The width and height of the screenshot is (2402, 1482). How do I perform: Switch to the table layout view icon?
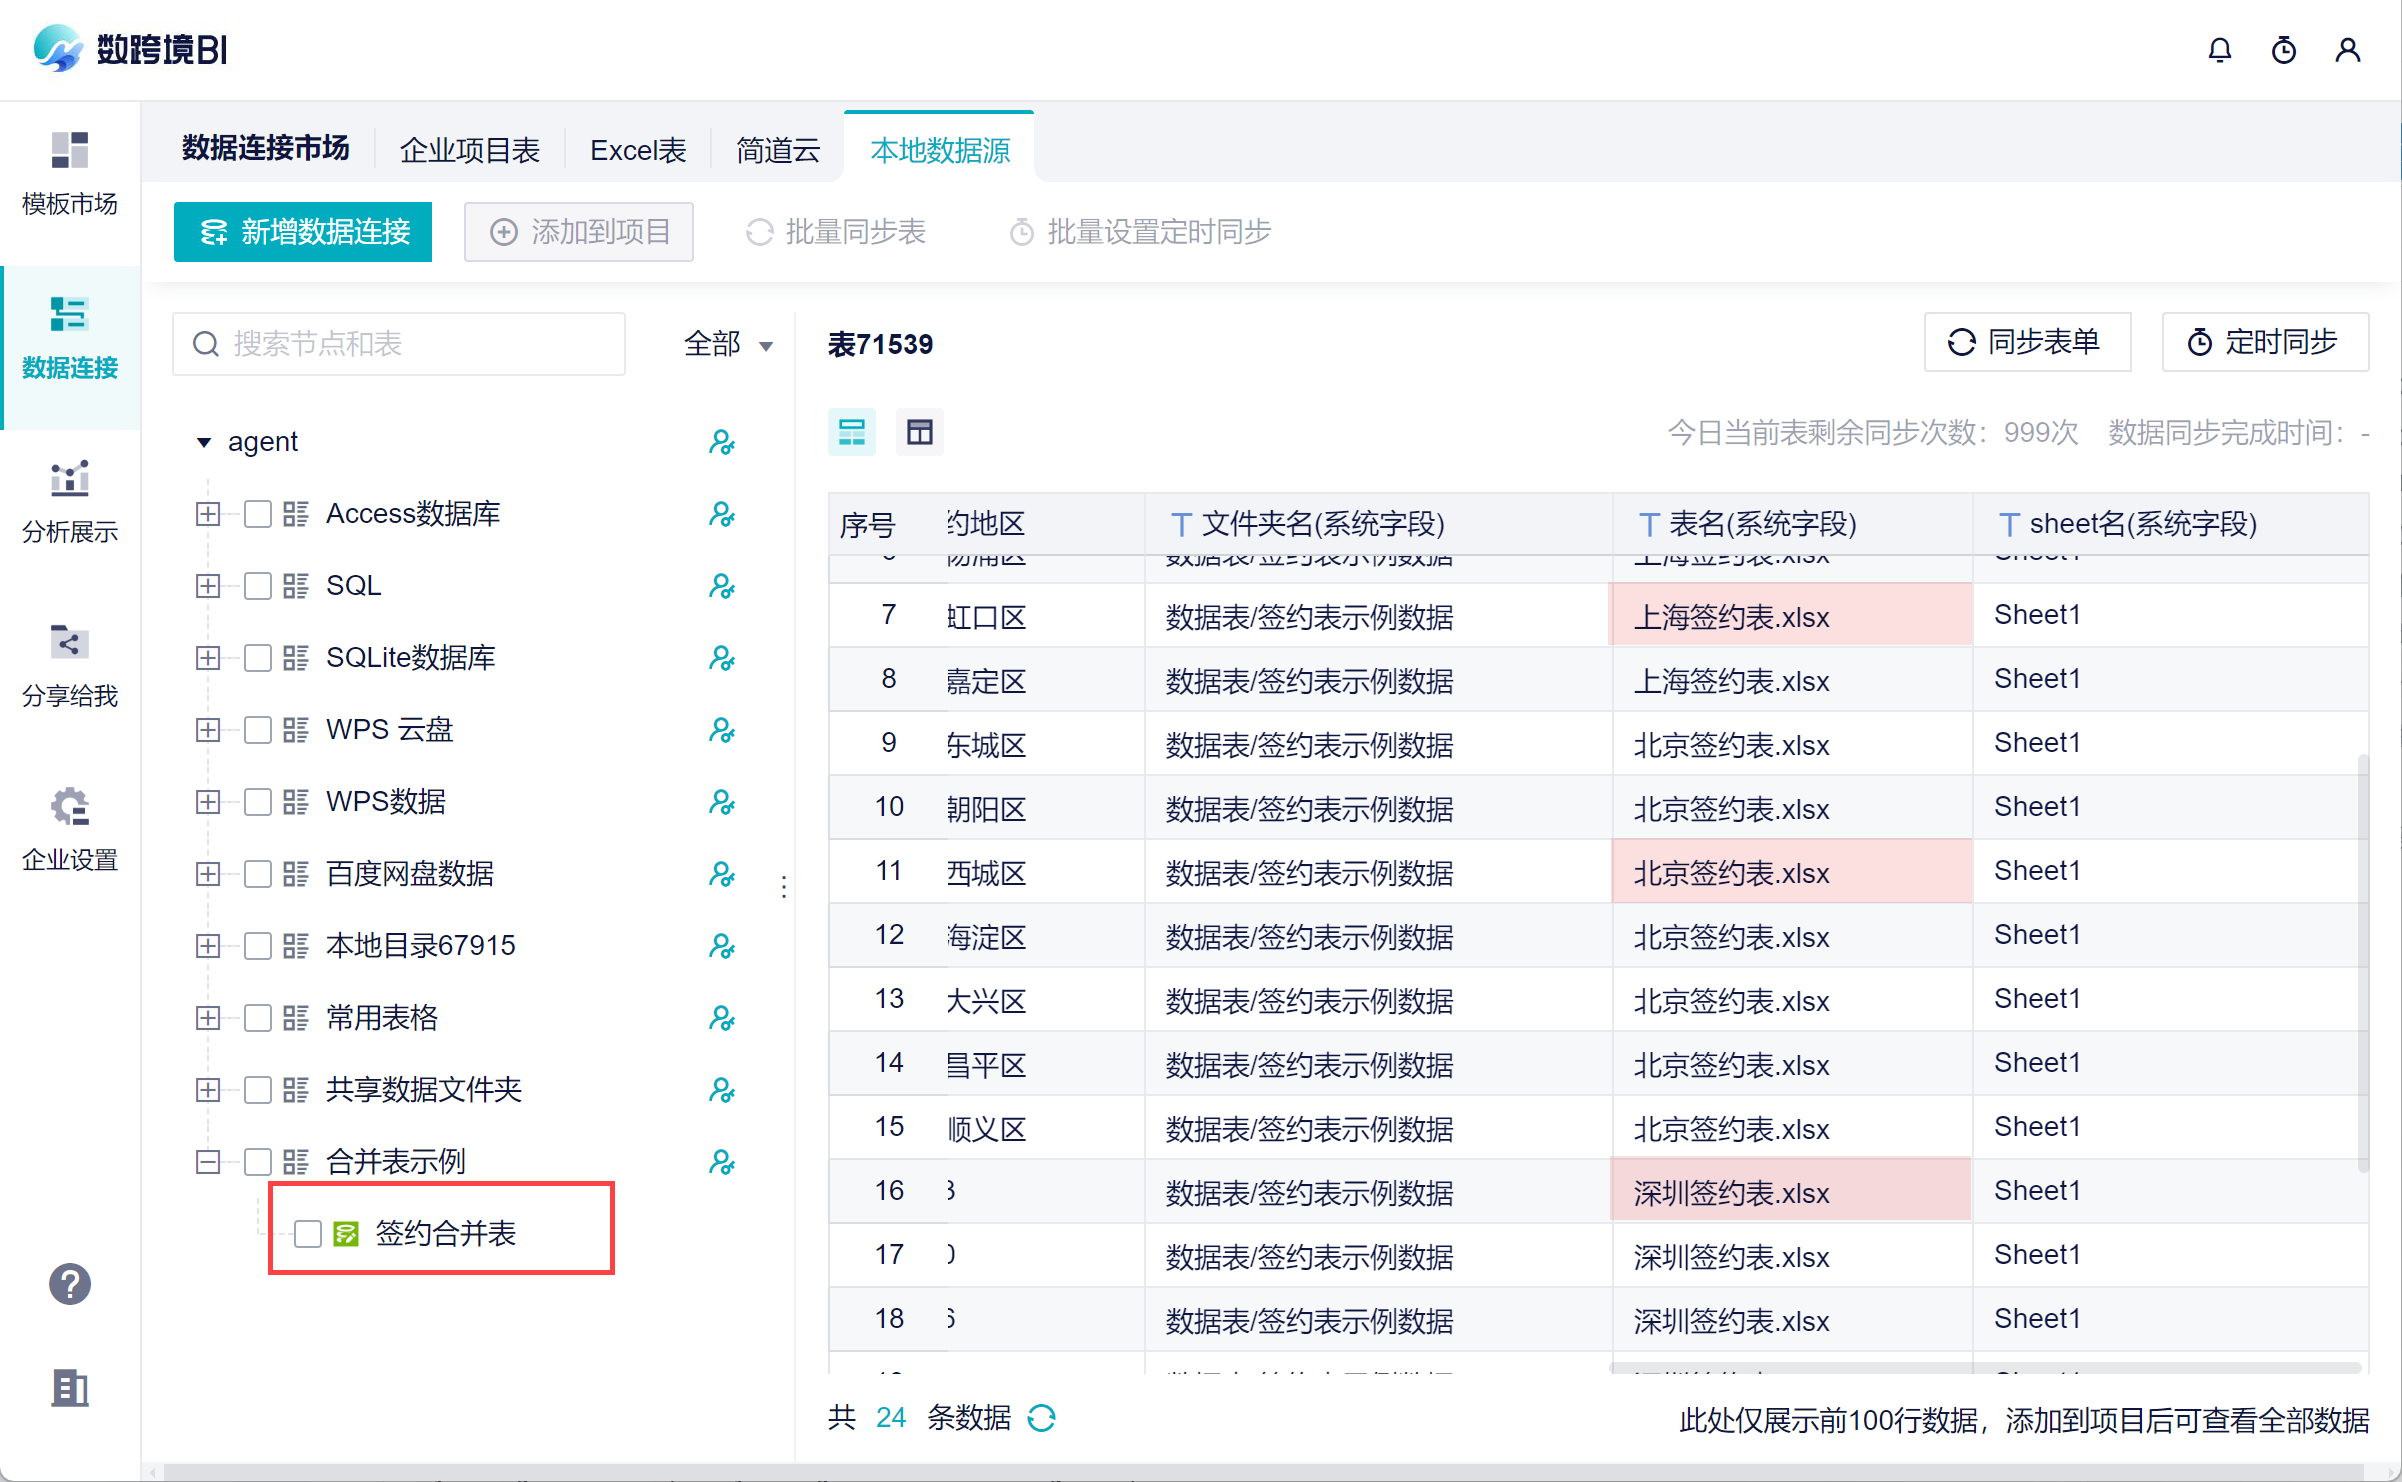919,433
